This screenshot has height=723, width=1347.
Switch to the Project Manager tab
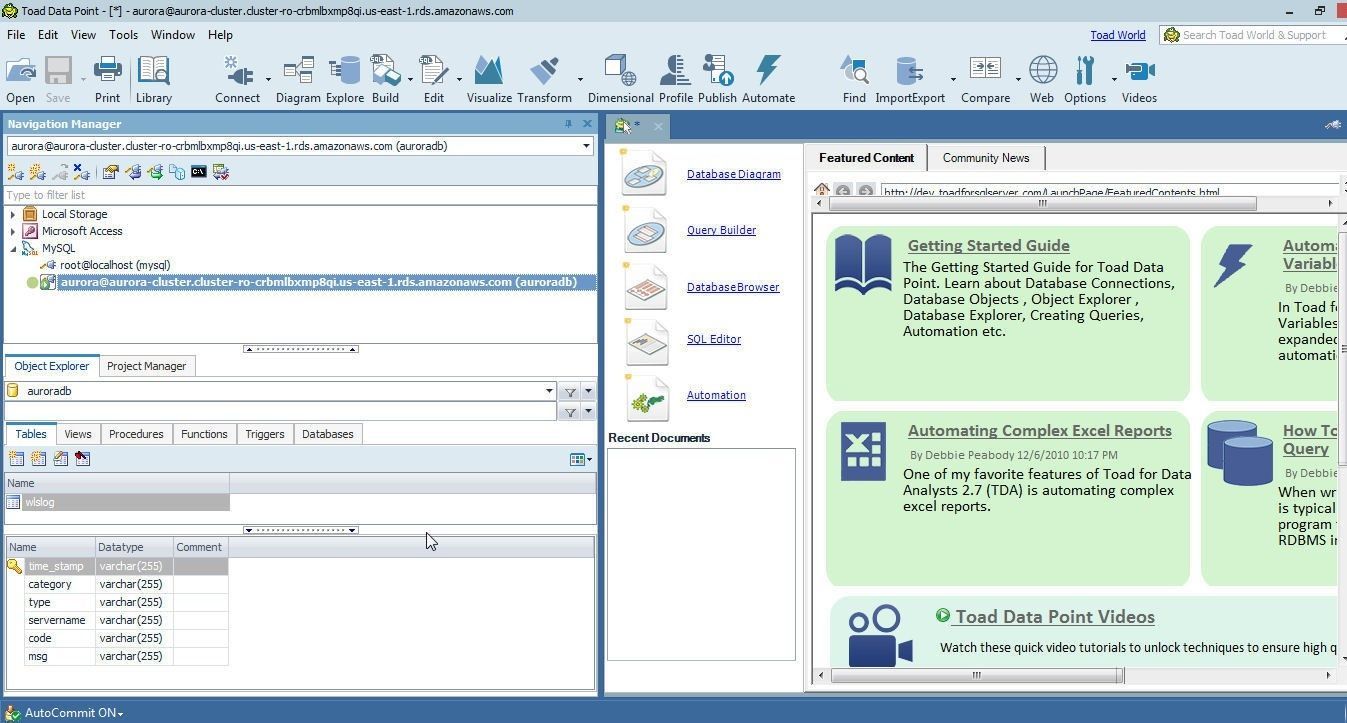[x=146, y=366]
